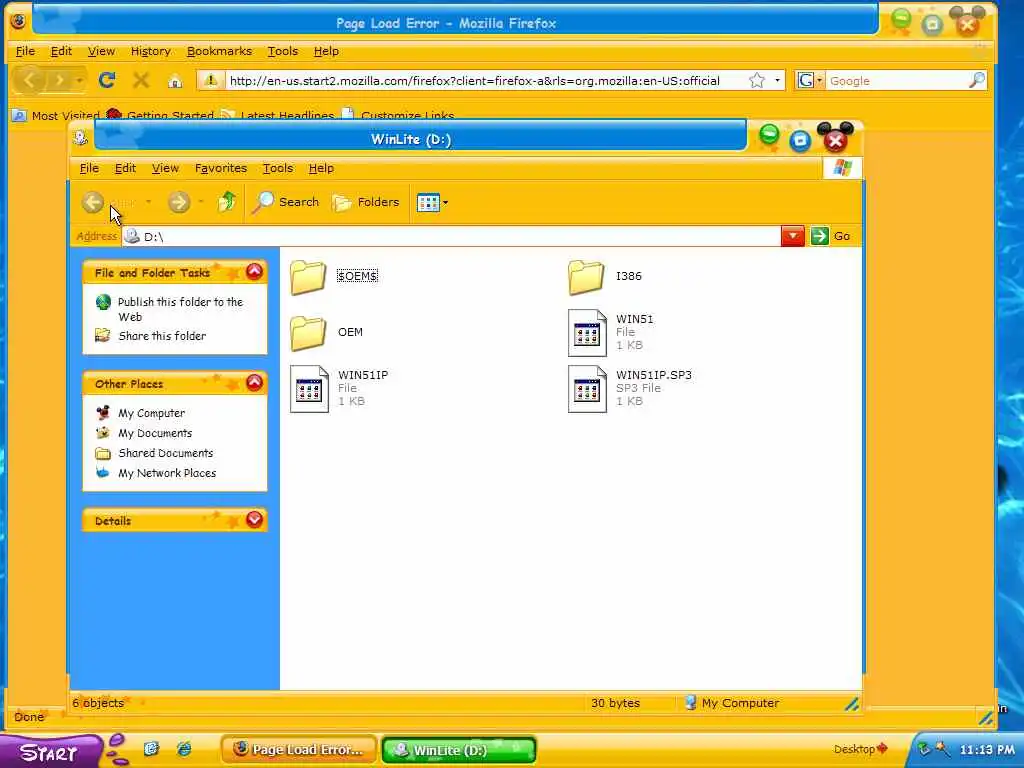1024x768 pixels.
Task: Click Publish this folder to the Web
Action: tap(180, 309)
